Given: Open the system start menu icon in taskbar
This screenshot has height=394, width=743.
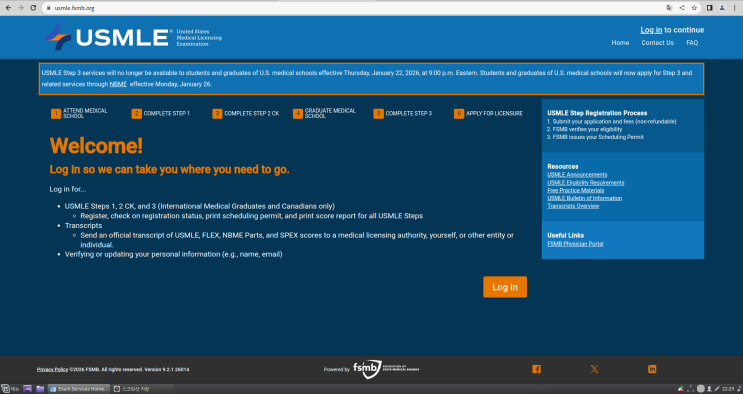Looking at the screenshot, I should [5, 389].
